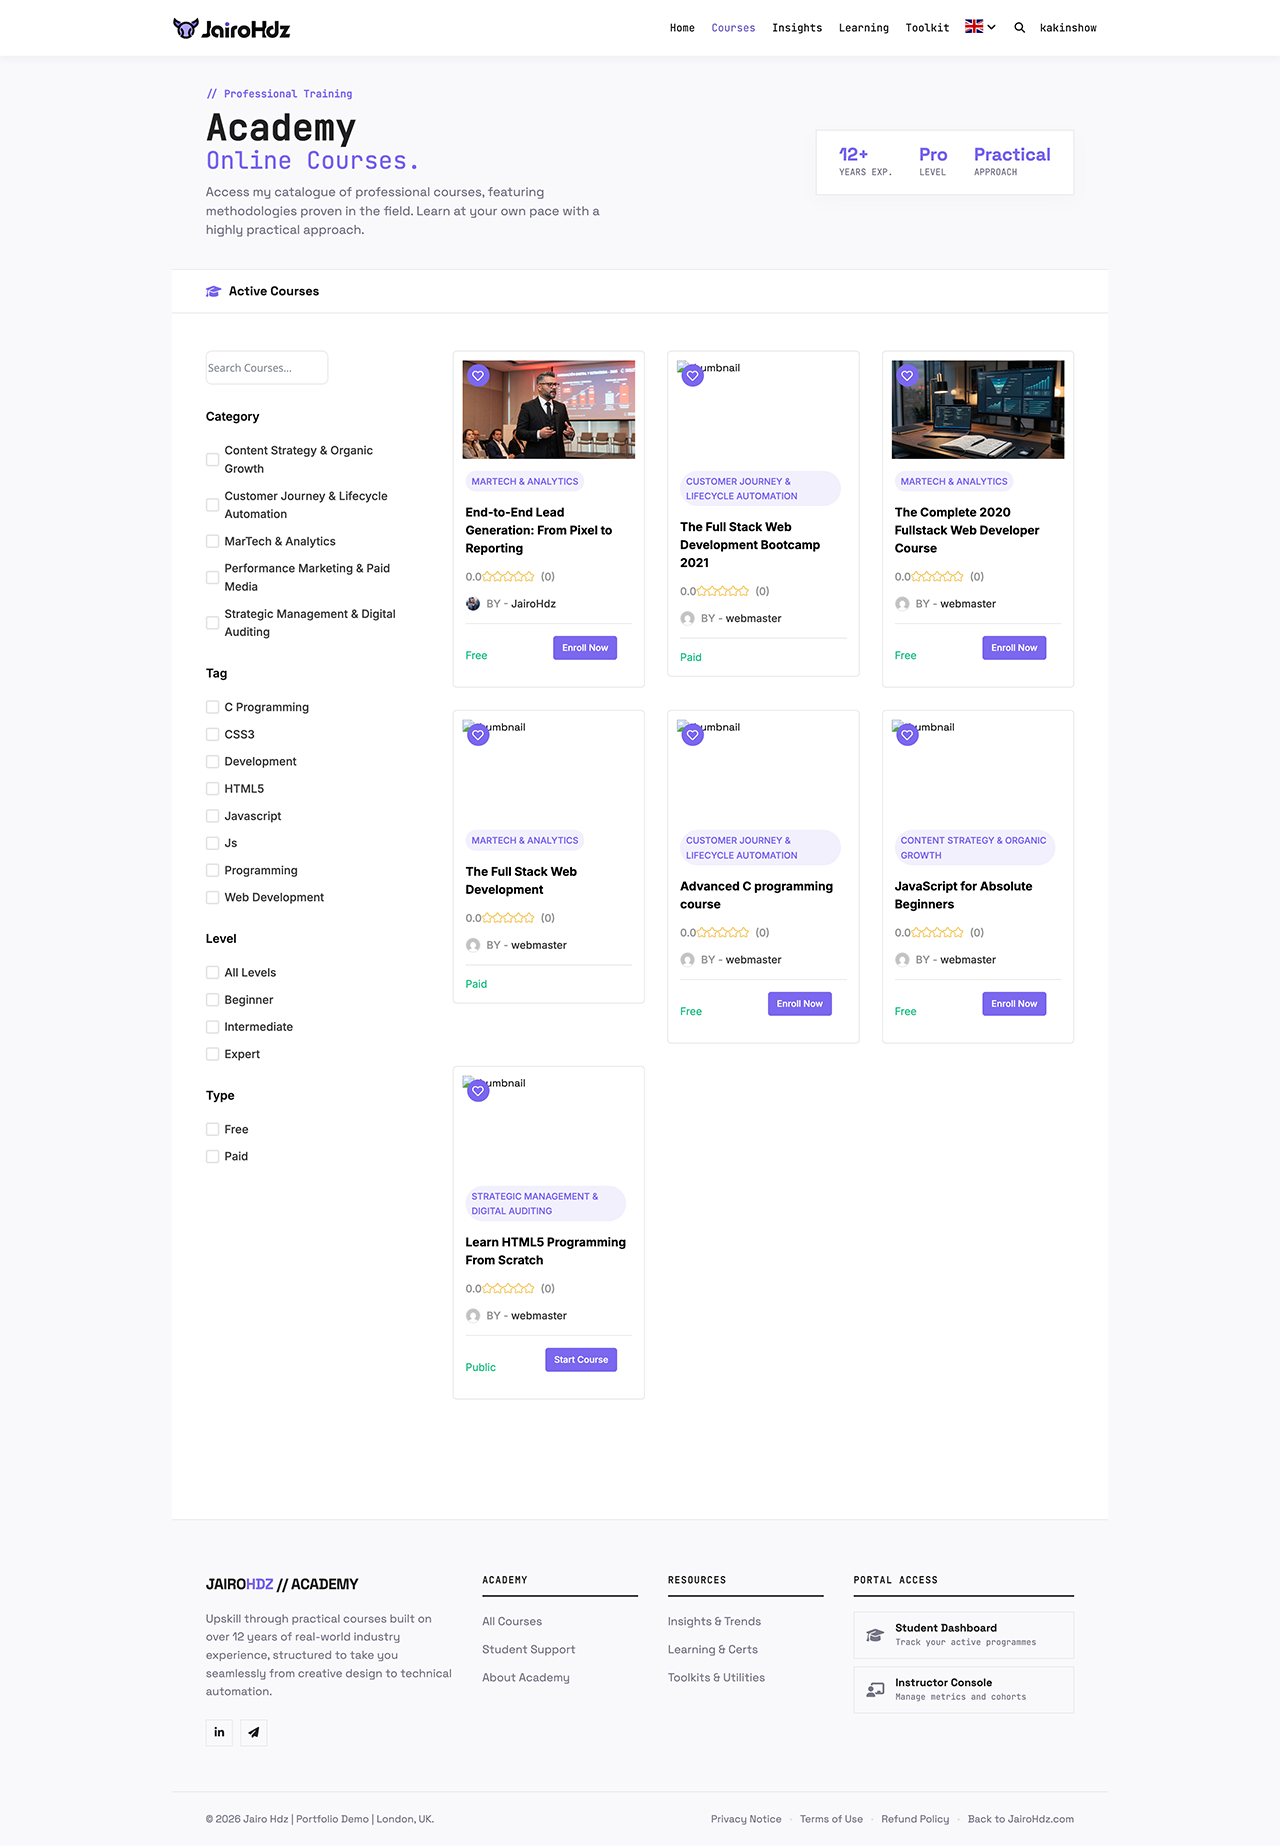The width and height of the screenshot is (1280, 1846).
Task: Open the Insights & Trends footer link
Action: click(714, 1622)
